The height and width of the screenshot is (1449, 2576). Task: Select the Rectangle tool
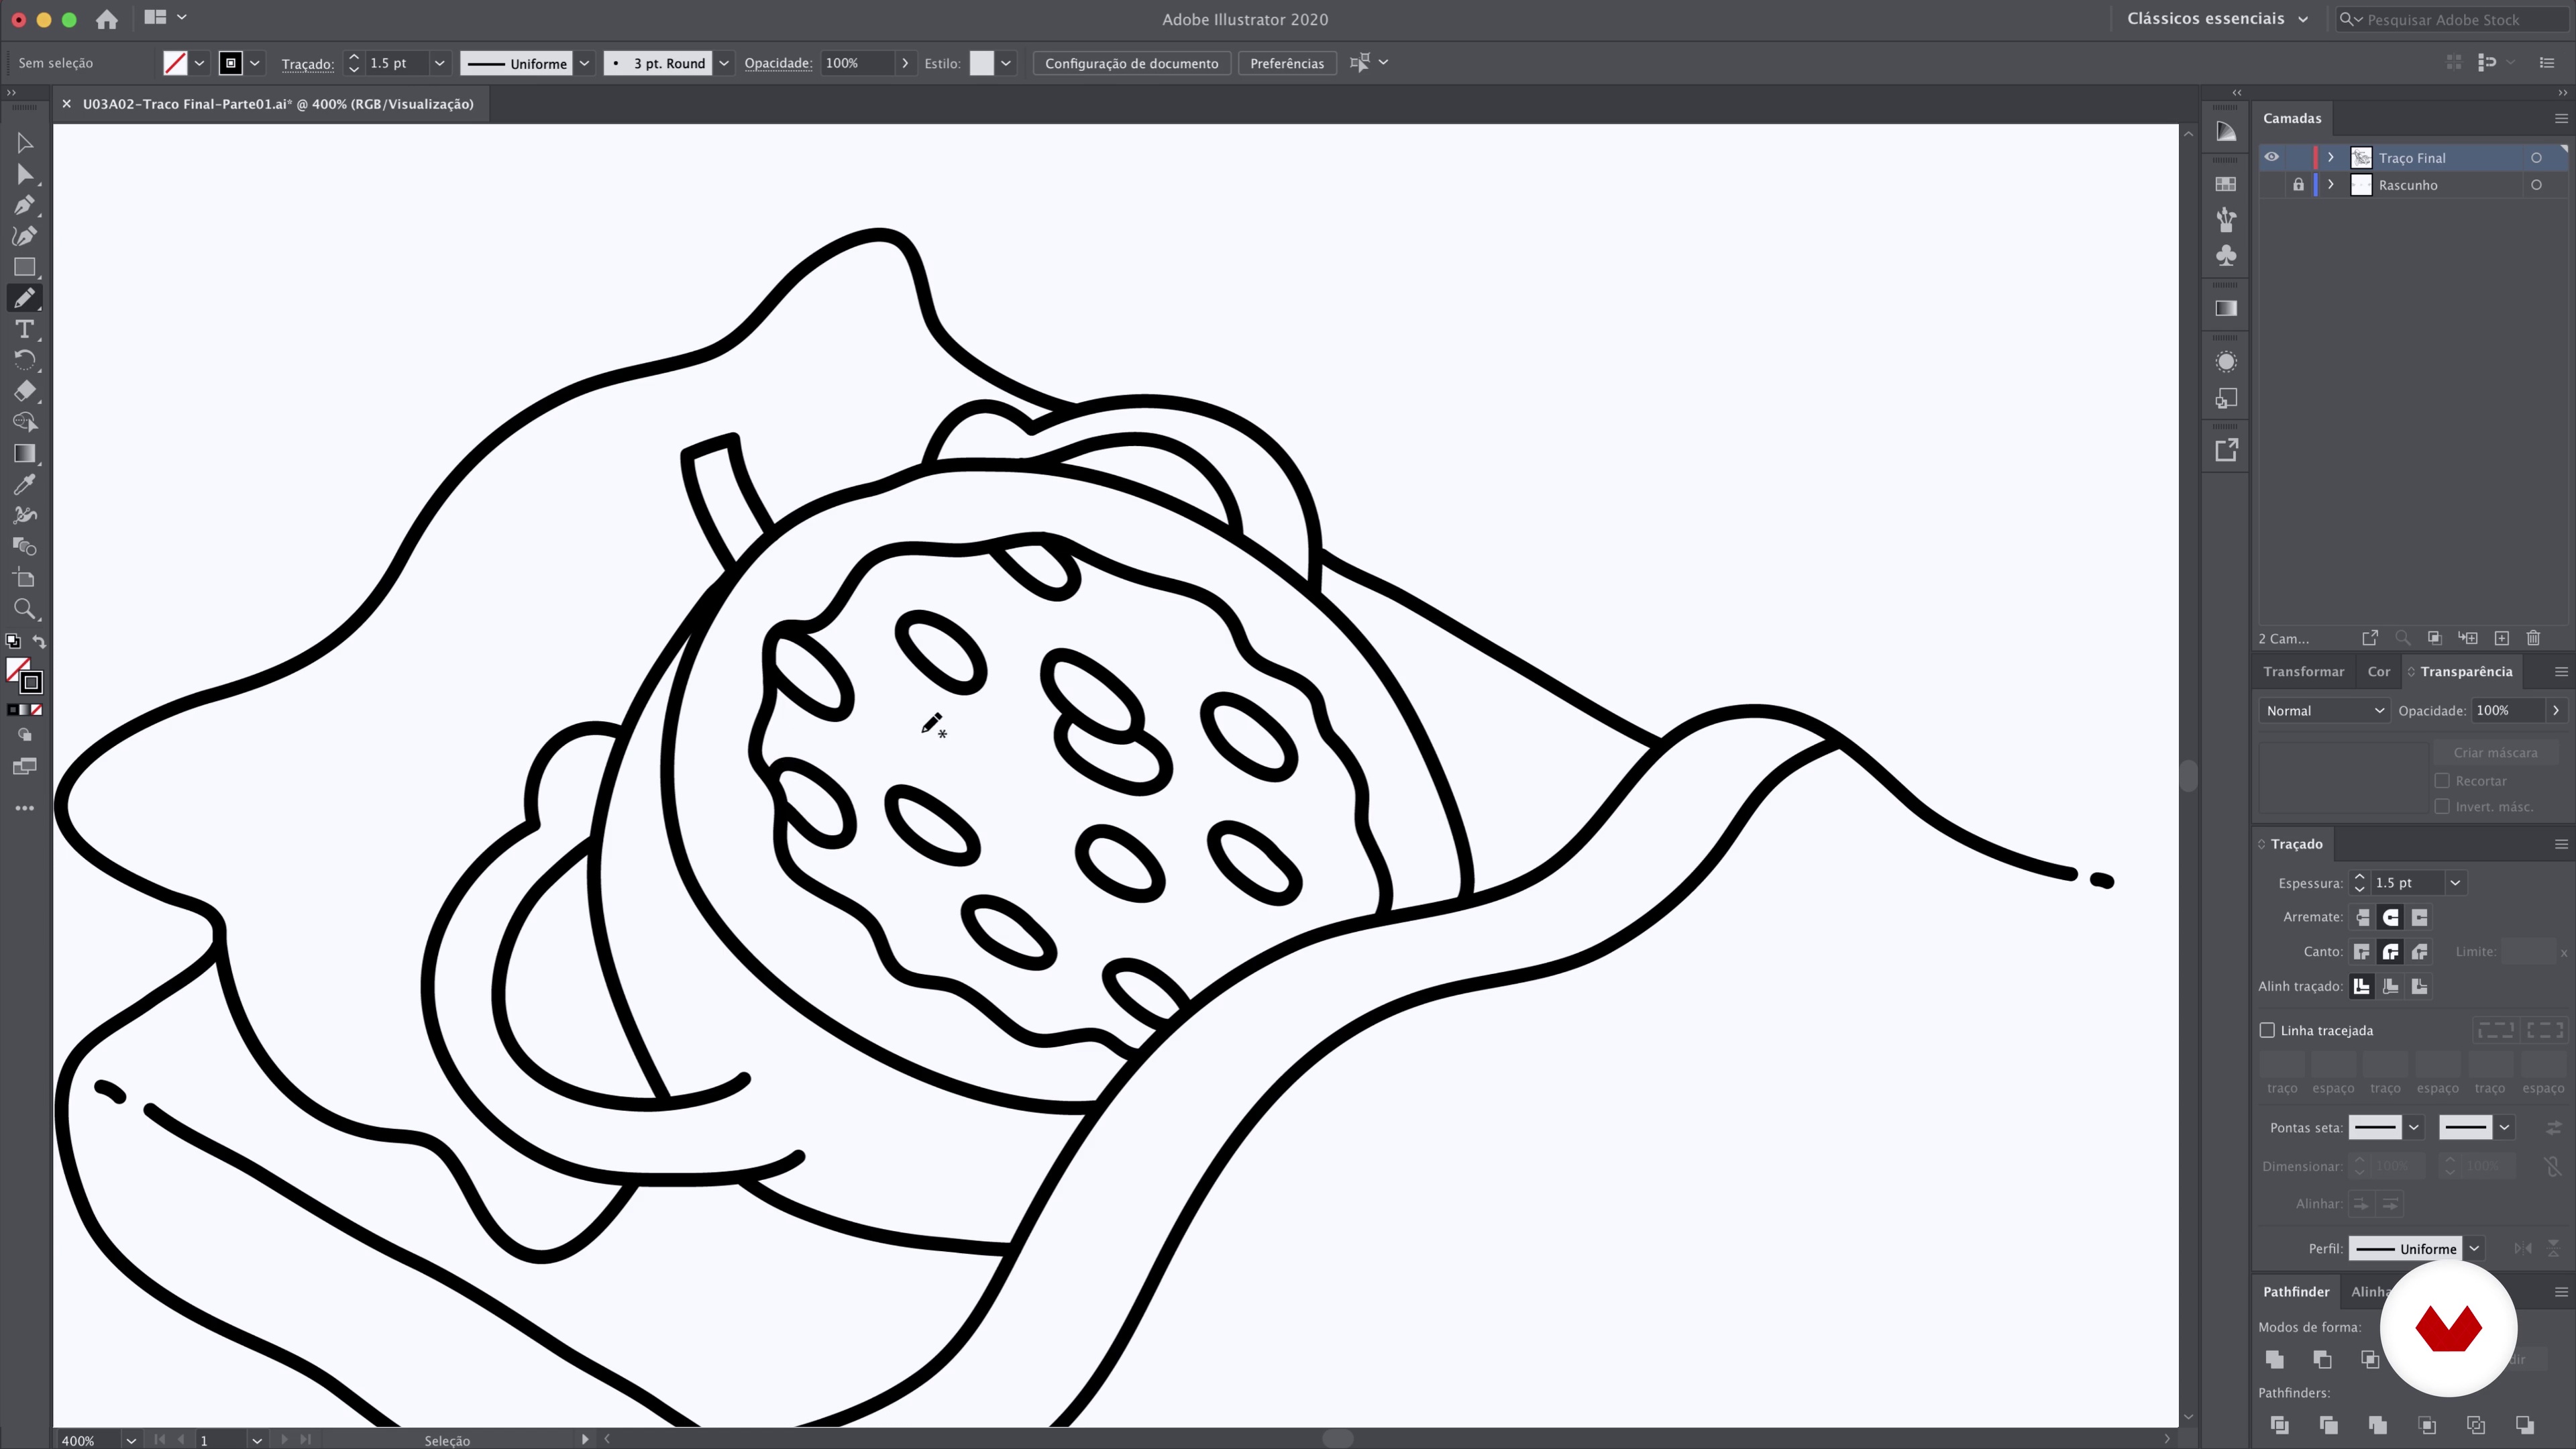point(25,267)
